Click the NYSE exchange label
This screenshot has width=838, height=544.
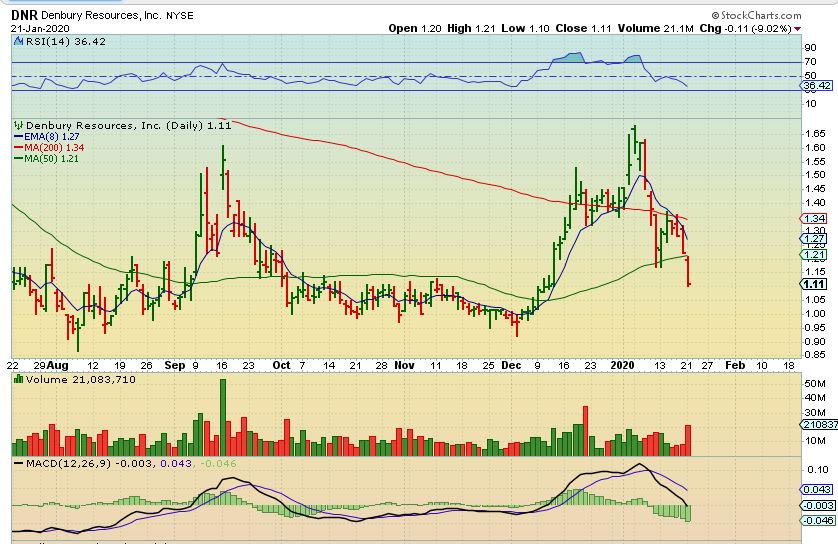point(180,16)
